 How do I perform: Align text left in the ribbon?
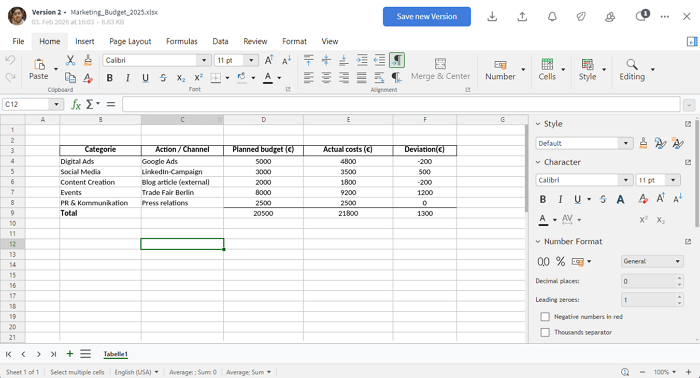pos(308,78)
